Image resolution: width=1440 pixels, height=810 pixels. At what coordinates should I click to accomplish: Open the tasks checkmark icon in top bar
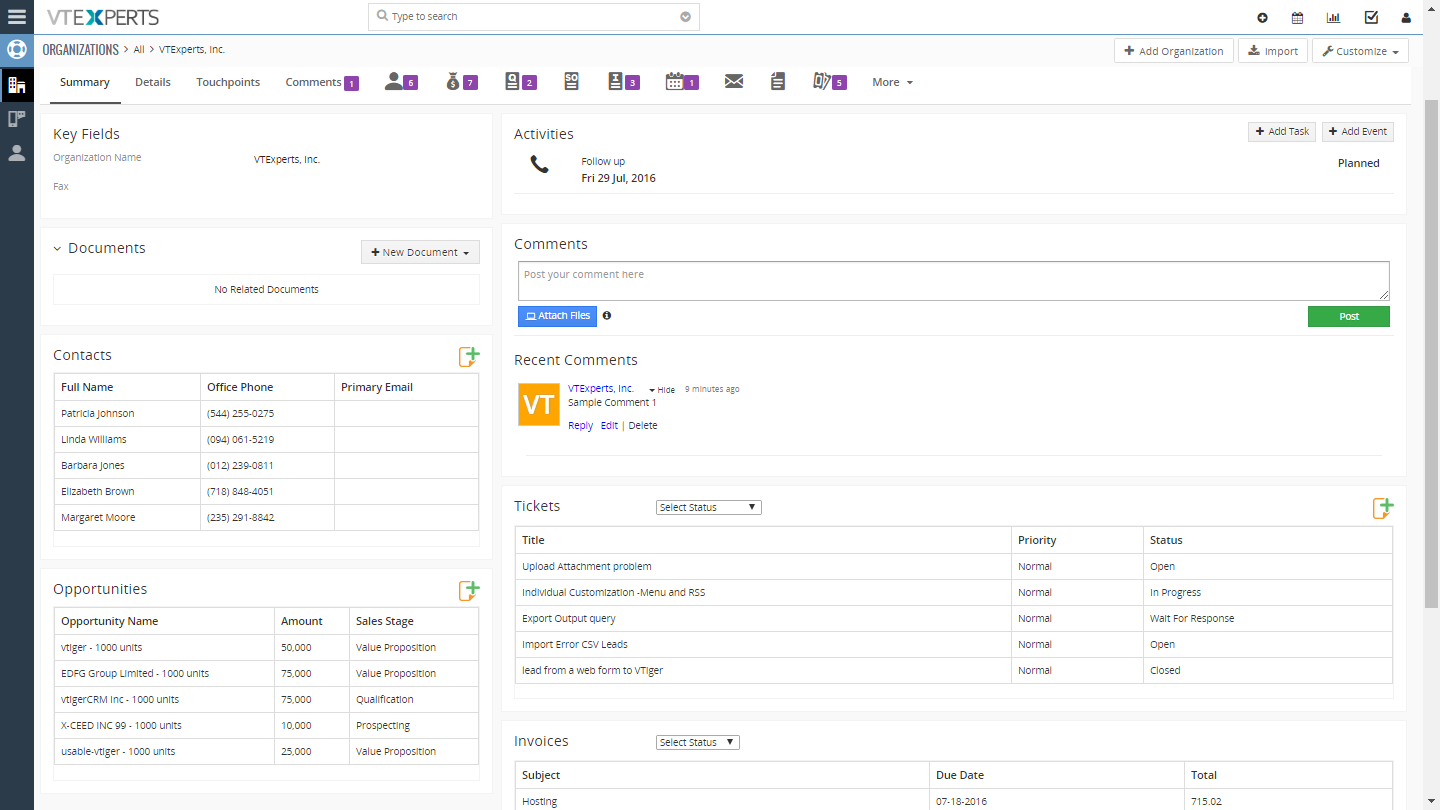click(x=1371, y=17)
